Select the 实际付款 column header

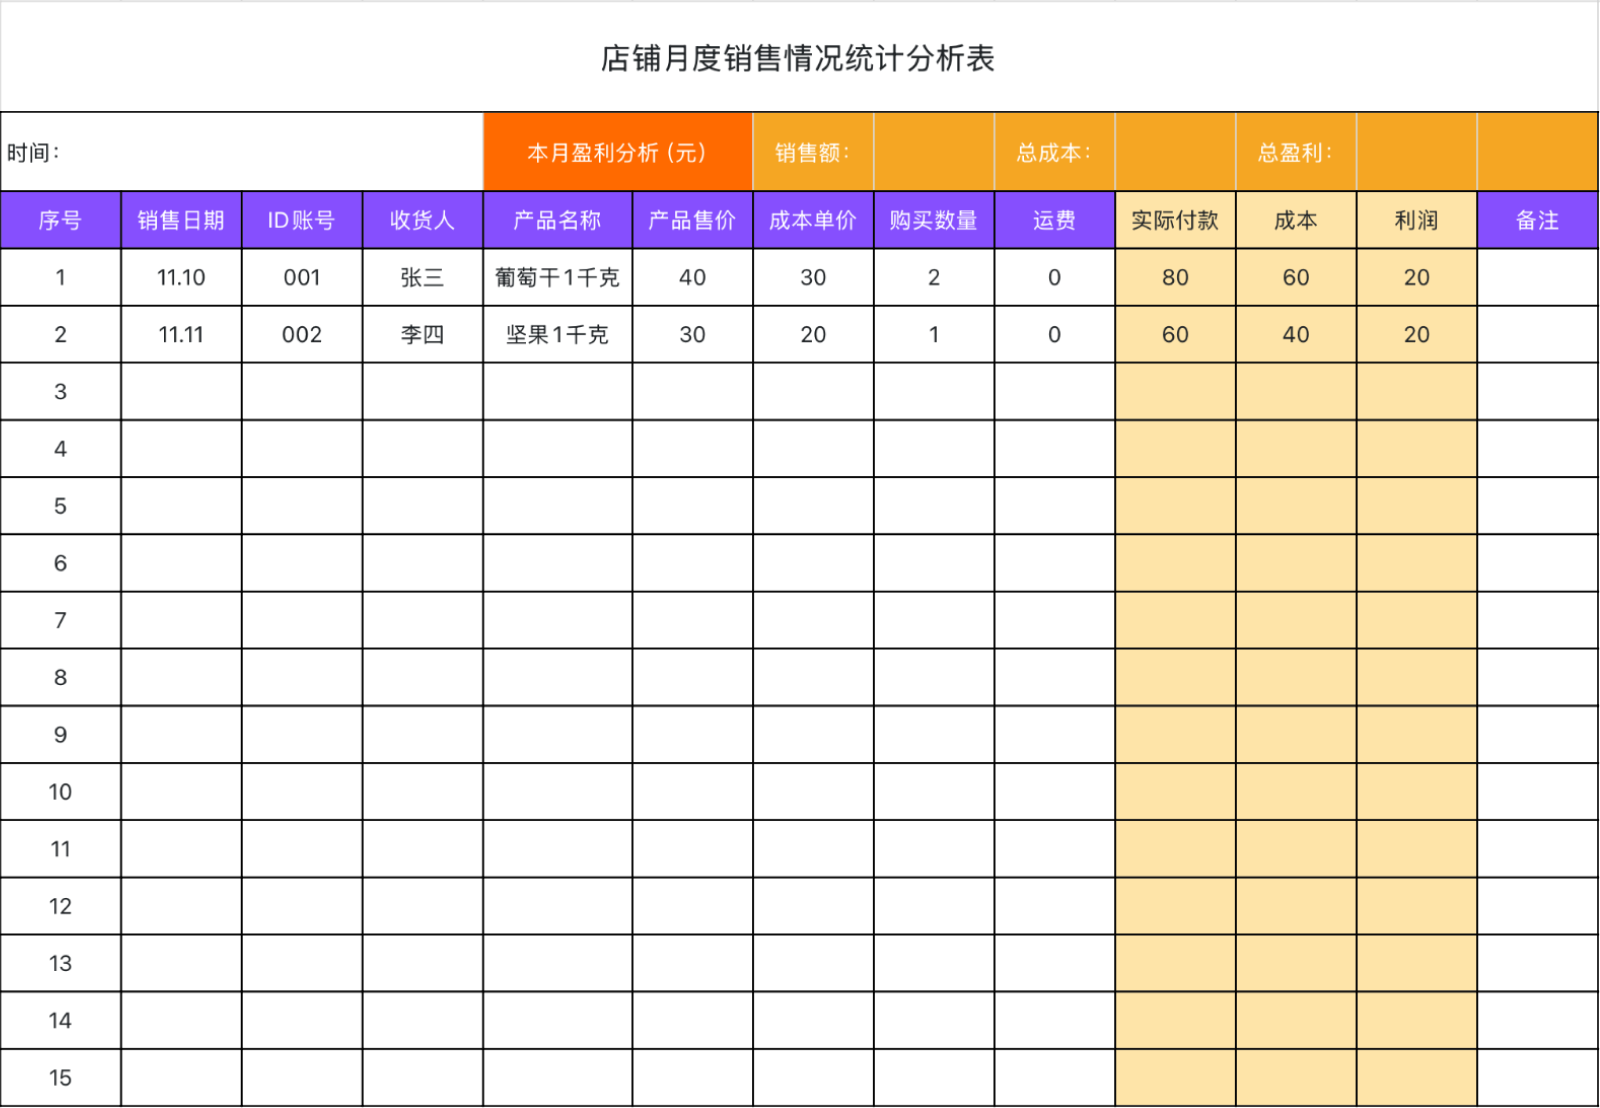[1175, 221]
